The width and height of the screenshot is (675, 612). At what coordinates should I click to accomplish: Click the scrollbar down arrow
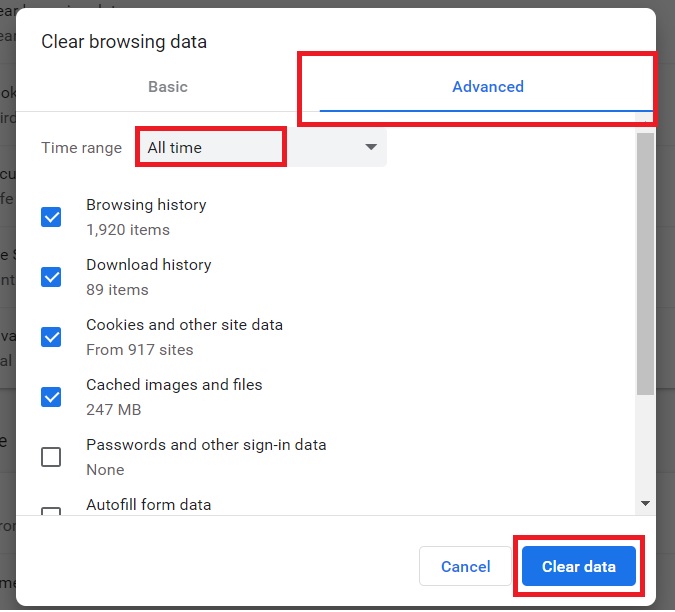(x=645, y=503)
